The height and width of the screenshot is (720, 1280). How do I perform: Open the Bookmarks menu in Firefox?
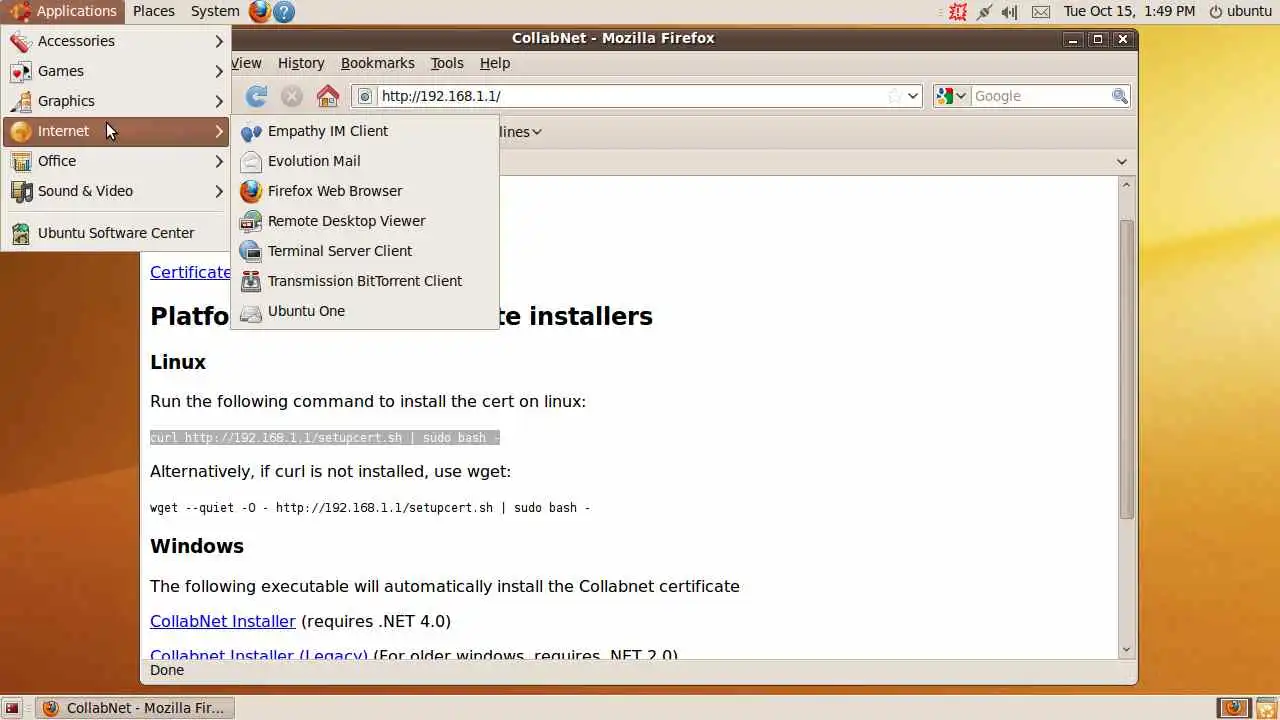377,63
